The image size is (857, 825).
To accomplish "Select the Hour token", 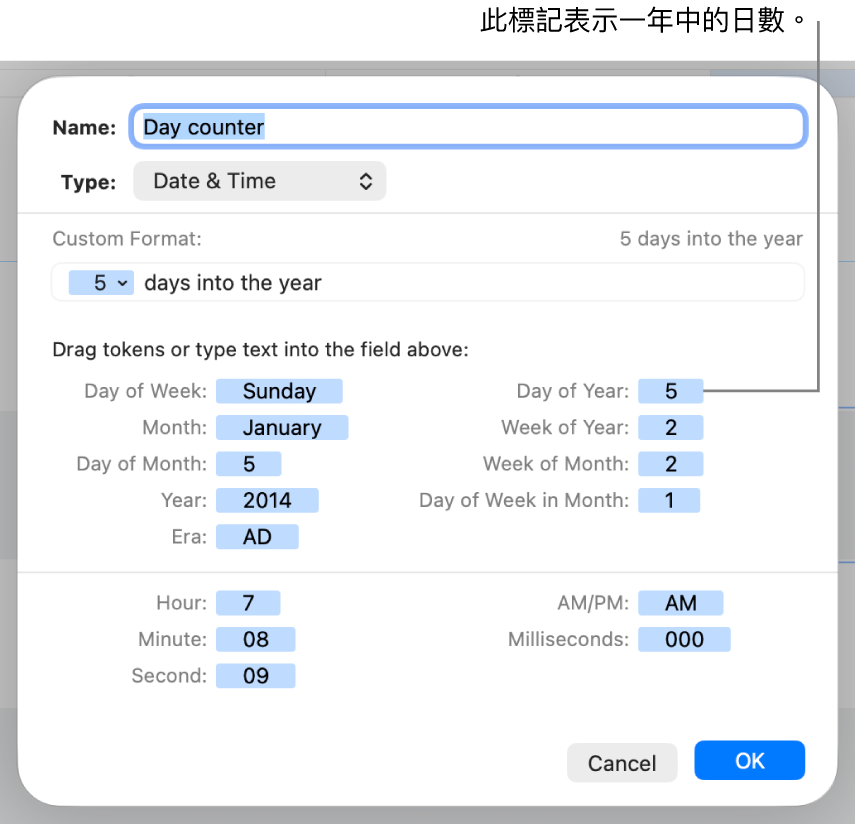I will coord(248,603).
